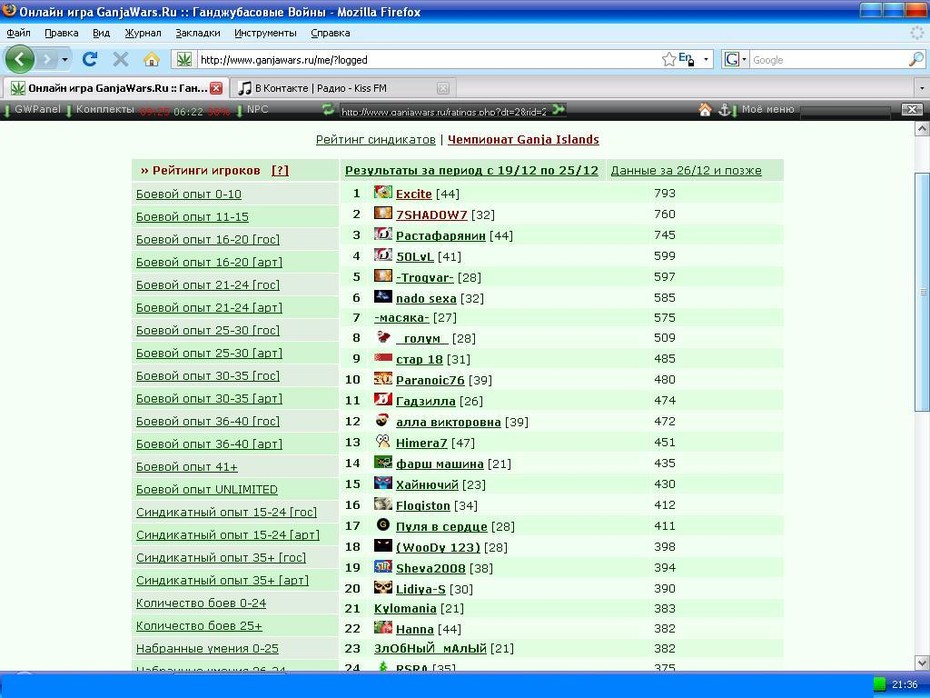Click the page vertical scrollbar thumb
930x698 pixels.
point(922,292)
